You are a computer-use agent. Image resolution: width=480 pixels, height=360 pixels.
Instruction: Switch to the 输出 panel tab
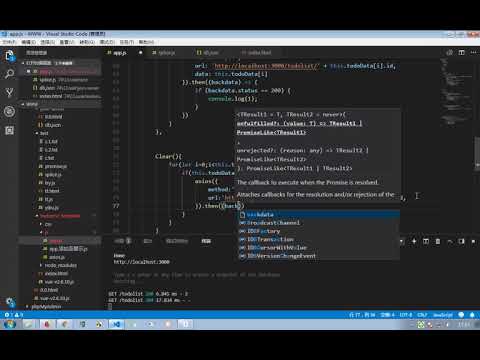(148, 241)
